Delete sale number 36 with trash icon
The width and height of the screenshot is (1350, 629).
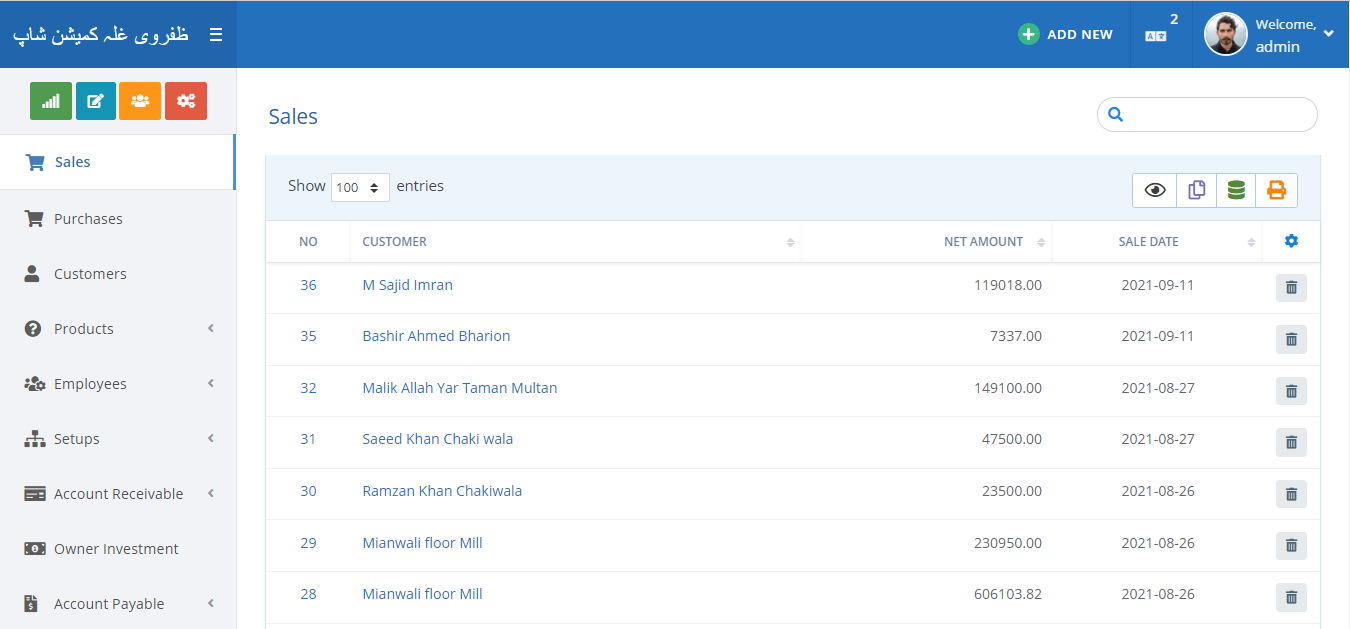click(1291, 287)
